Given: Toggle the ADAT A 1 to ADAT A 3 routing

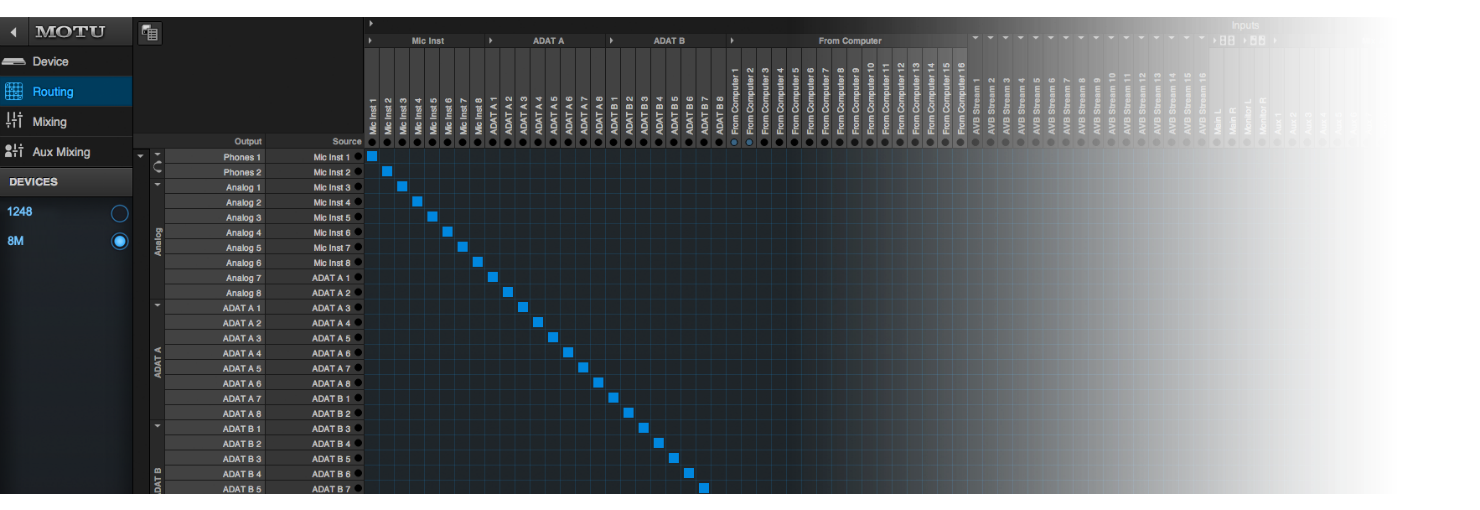Looking at the screenshot, I should pos(523,307).
